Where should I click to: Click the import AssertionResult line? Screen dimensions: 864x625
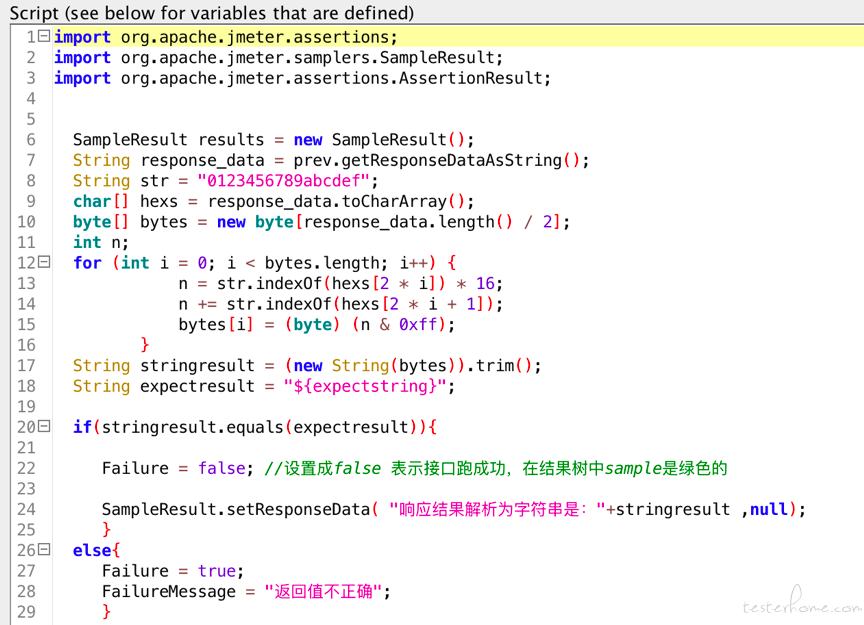click(303, 78)
